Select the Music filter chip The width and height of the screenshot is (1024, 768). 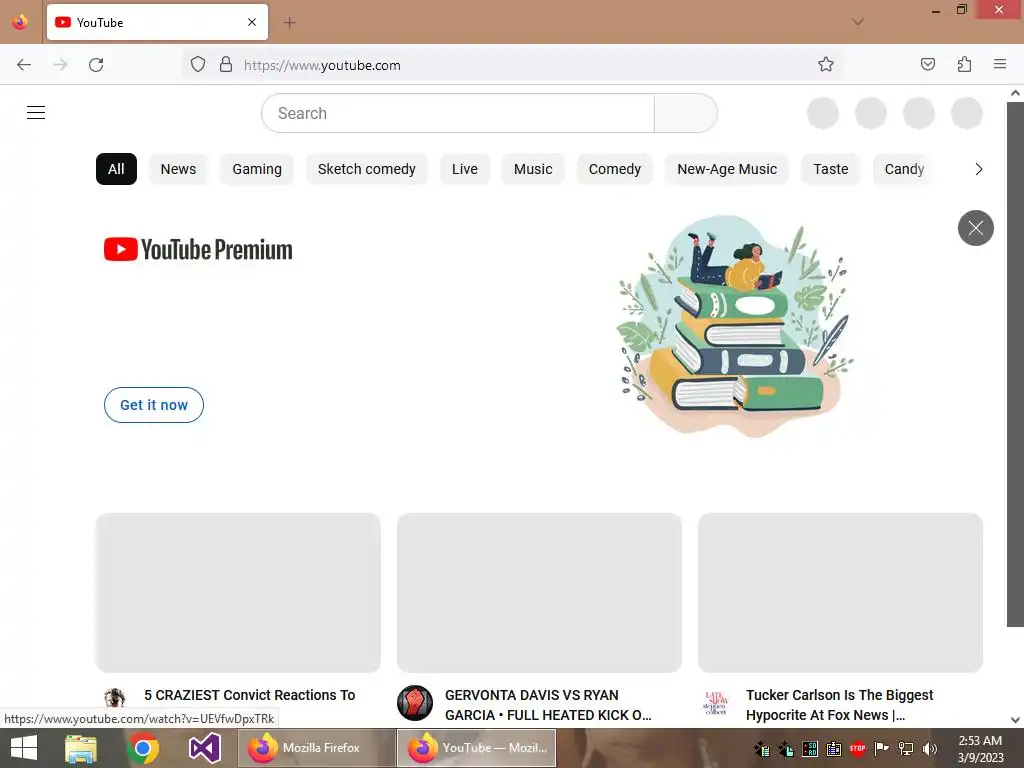tap(533, 169)
